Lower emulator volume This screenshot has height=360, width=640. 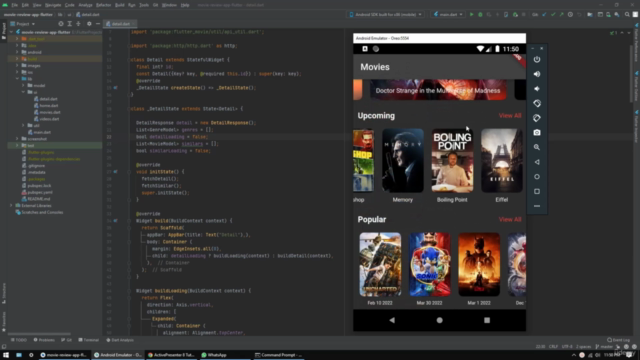(x=537, y=89)
